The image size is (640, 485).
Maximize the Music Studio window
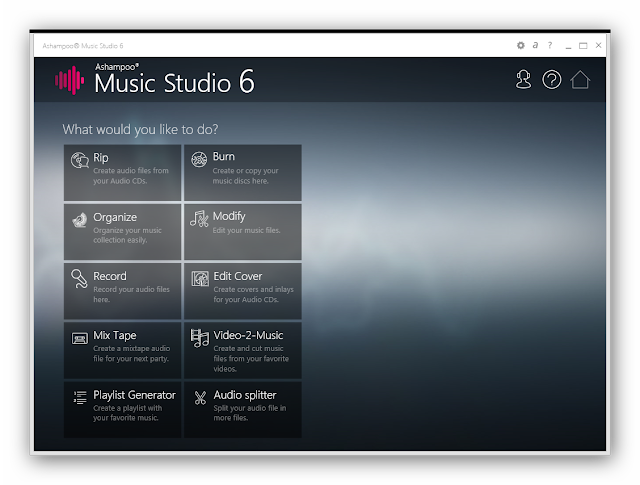[x=583, y=46]
